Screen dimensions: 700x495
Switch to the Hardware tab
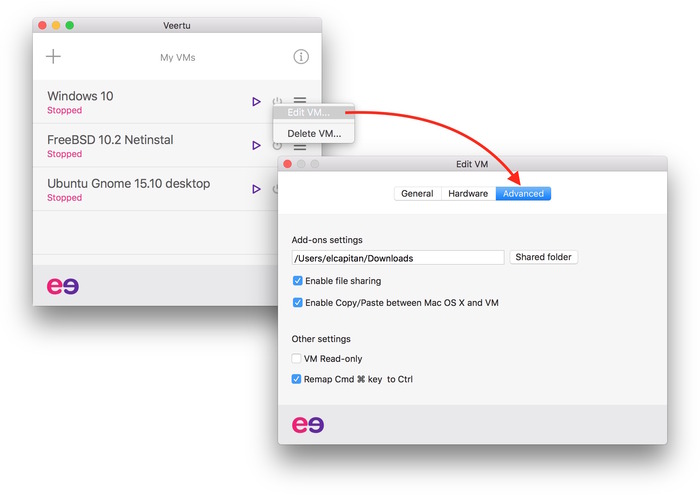[x=468, y=194]
